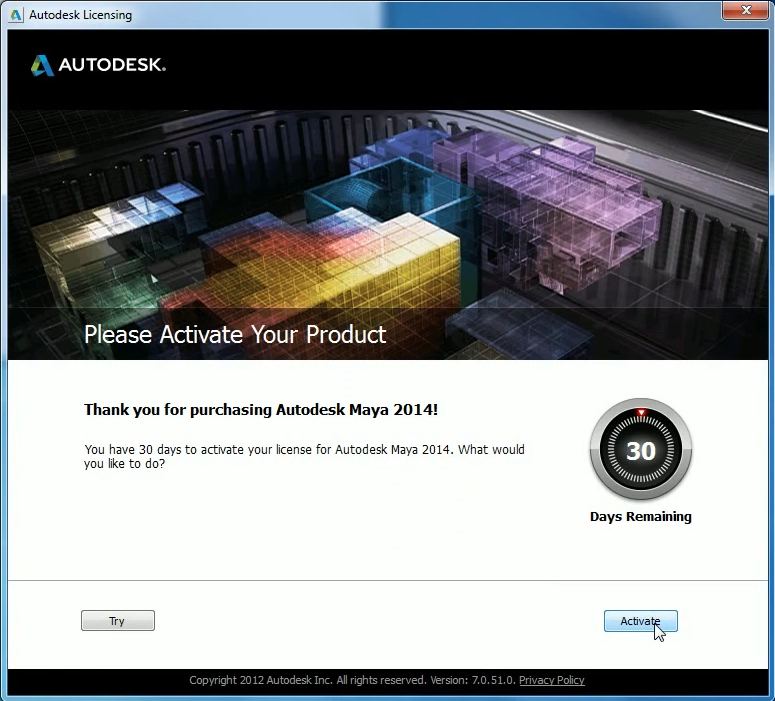Open the Privacy Policy link
This screenshot has width=775, height=701.
pyautogui.click(x=551, y=680)
